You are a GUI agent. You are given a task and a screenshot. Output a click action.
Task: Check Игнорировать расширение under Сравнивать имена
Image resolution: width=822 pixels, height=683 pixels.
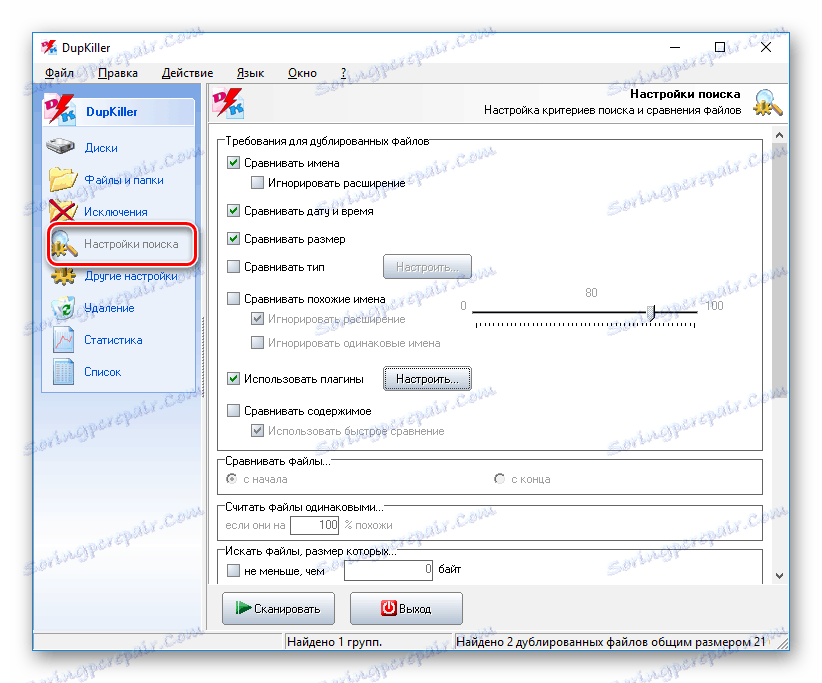coord(257,182)
